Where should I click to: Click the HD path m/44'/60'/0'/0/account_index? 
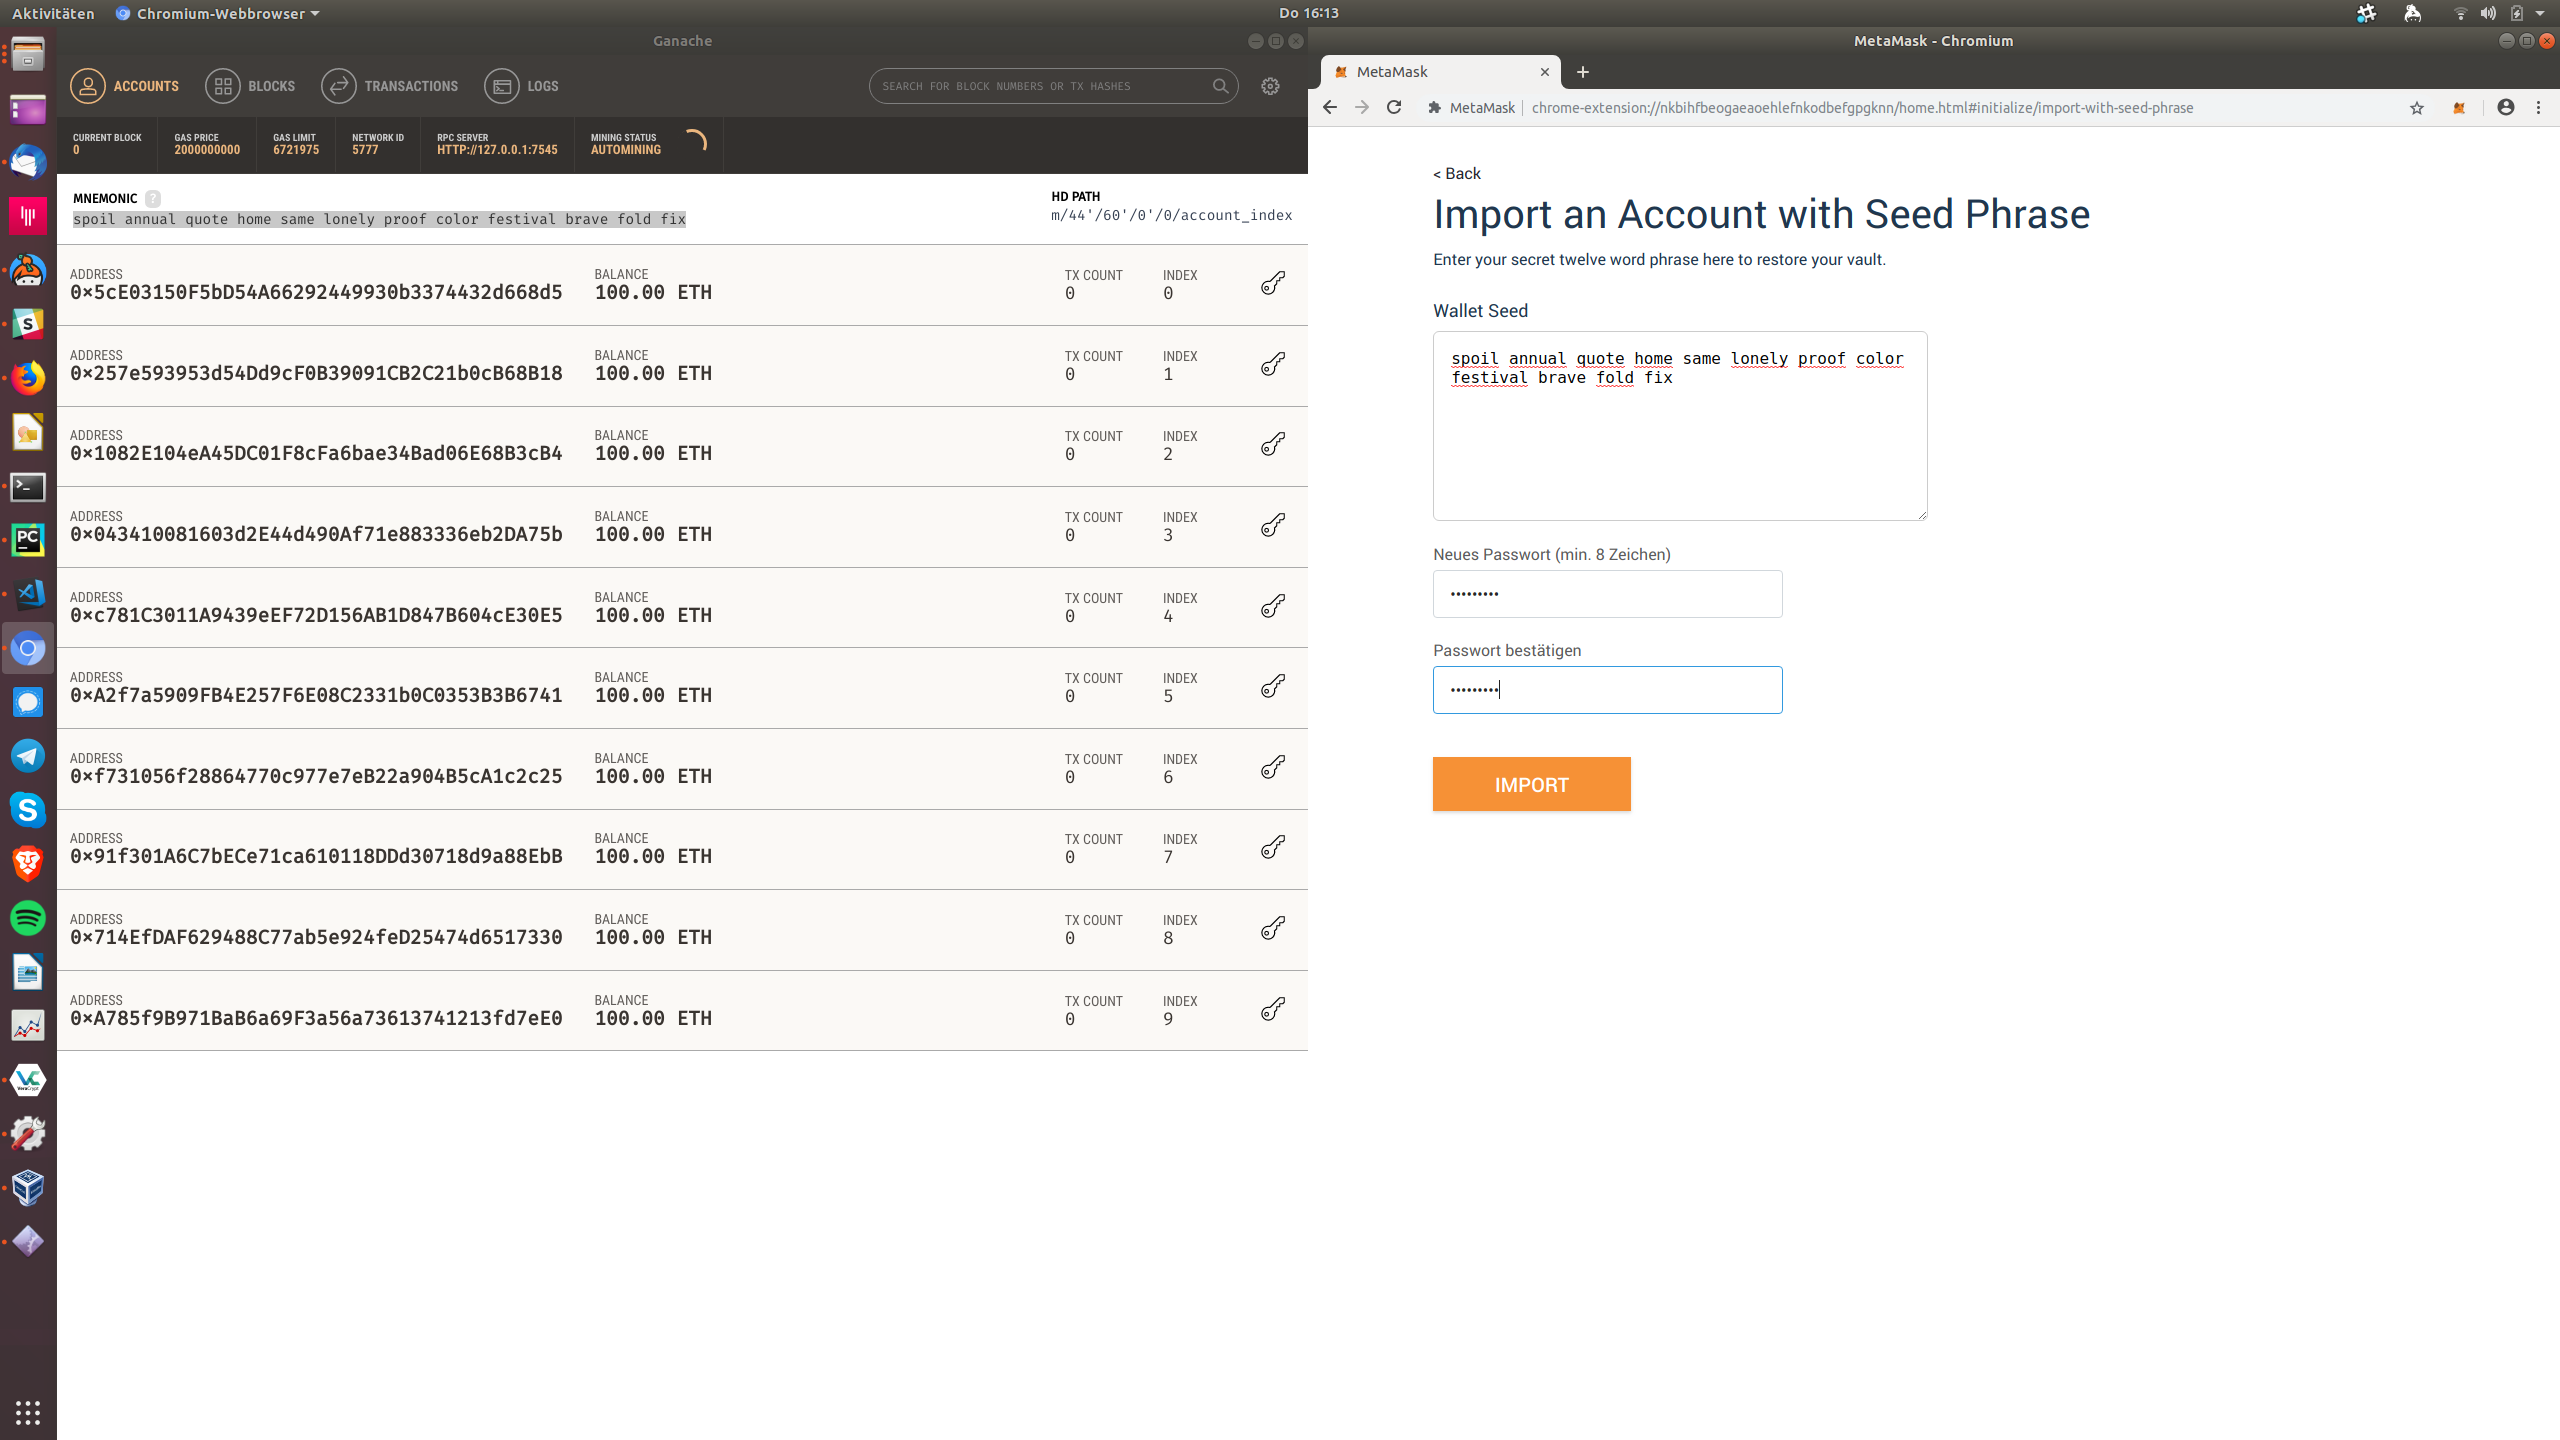tap(1171, 215)
